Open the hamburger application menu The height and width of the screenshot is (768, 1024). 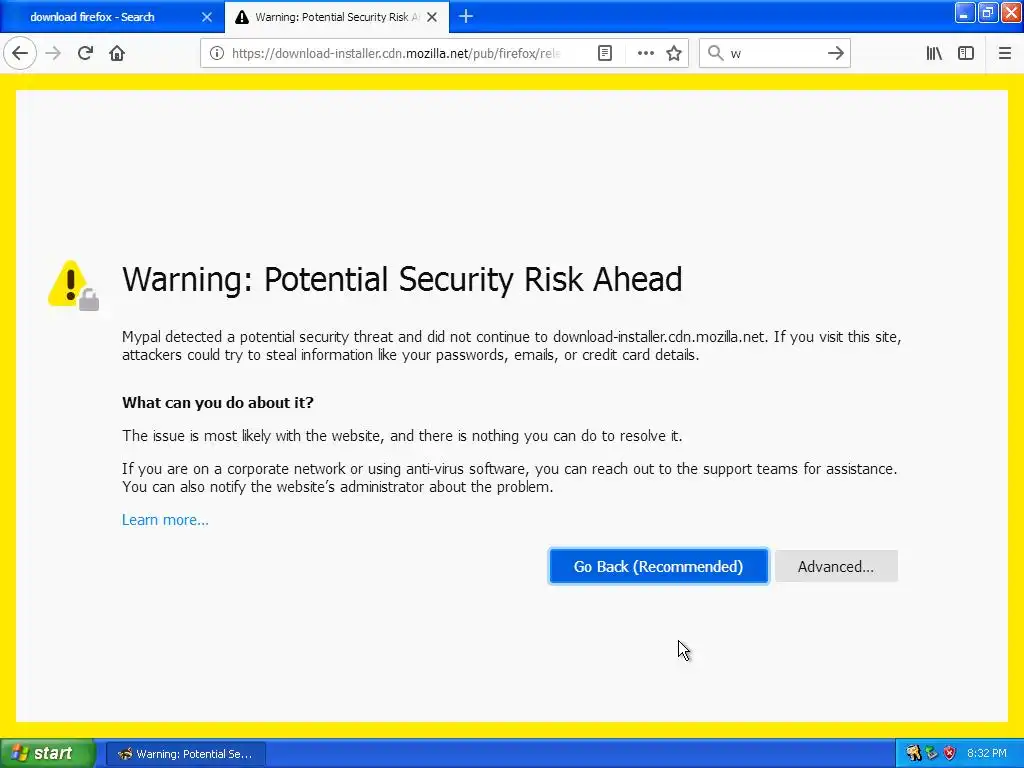click(x=1004, y=53)
